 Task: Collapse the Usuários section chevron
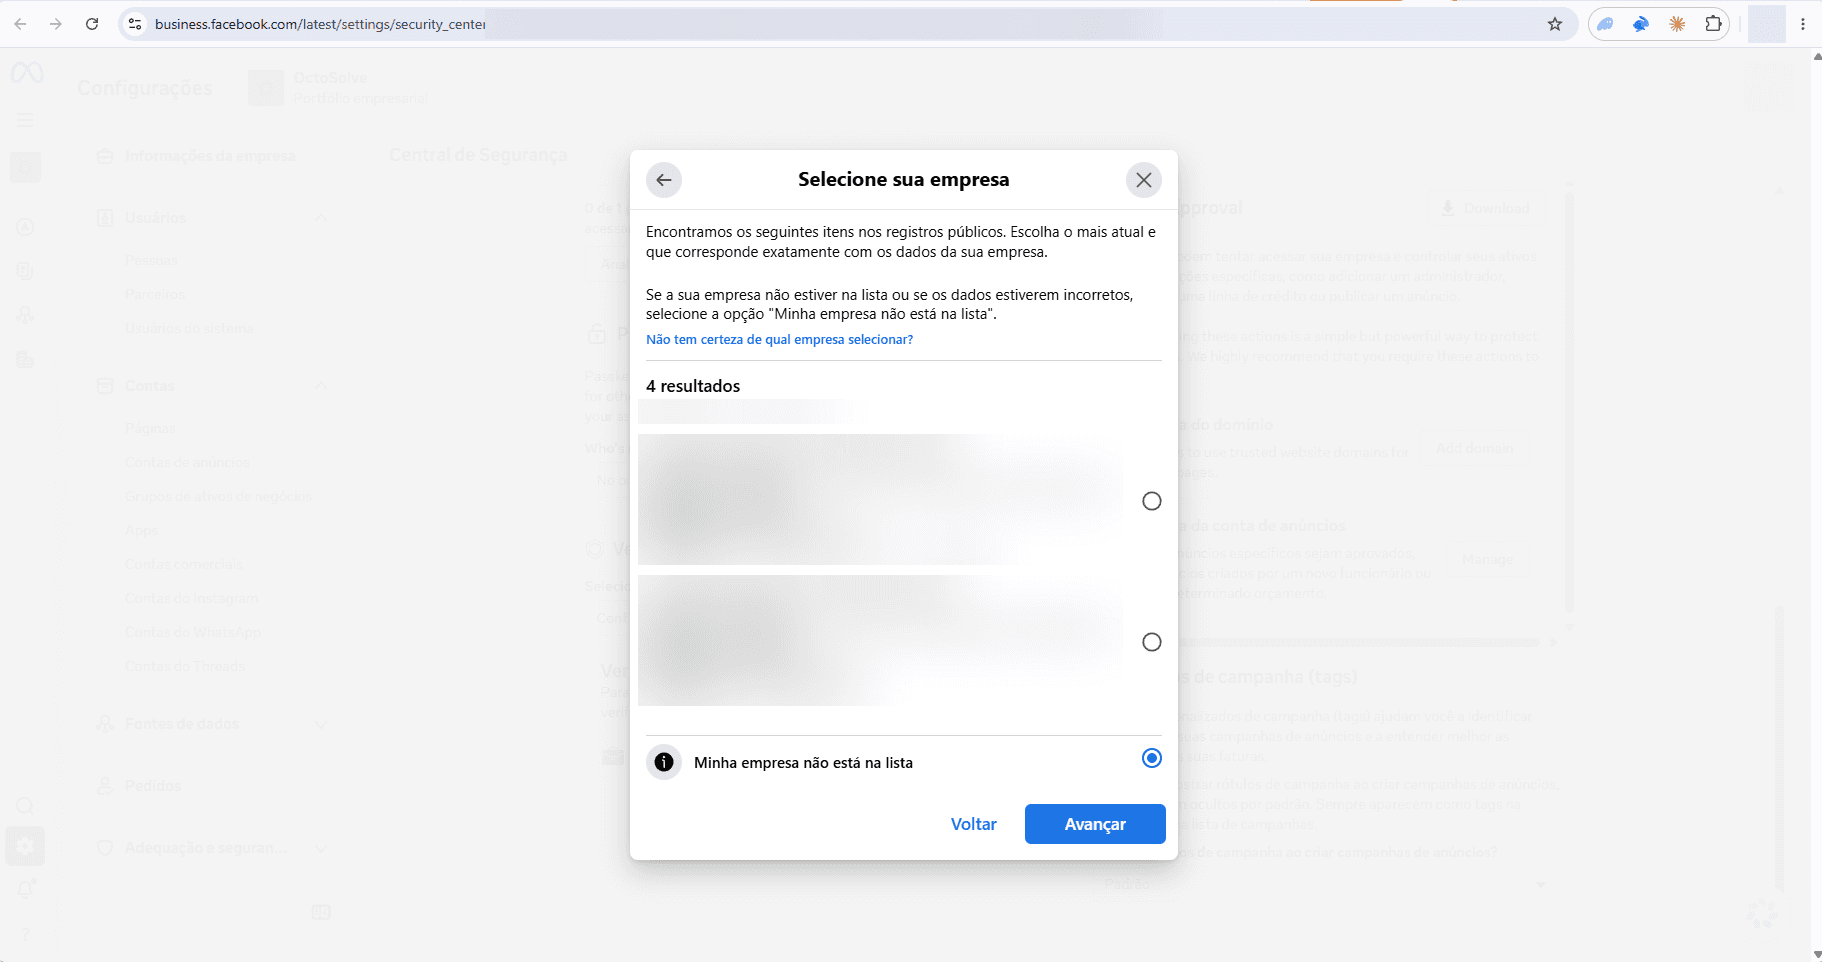[321, 218]
